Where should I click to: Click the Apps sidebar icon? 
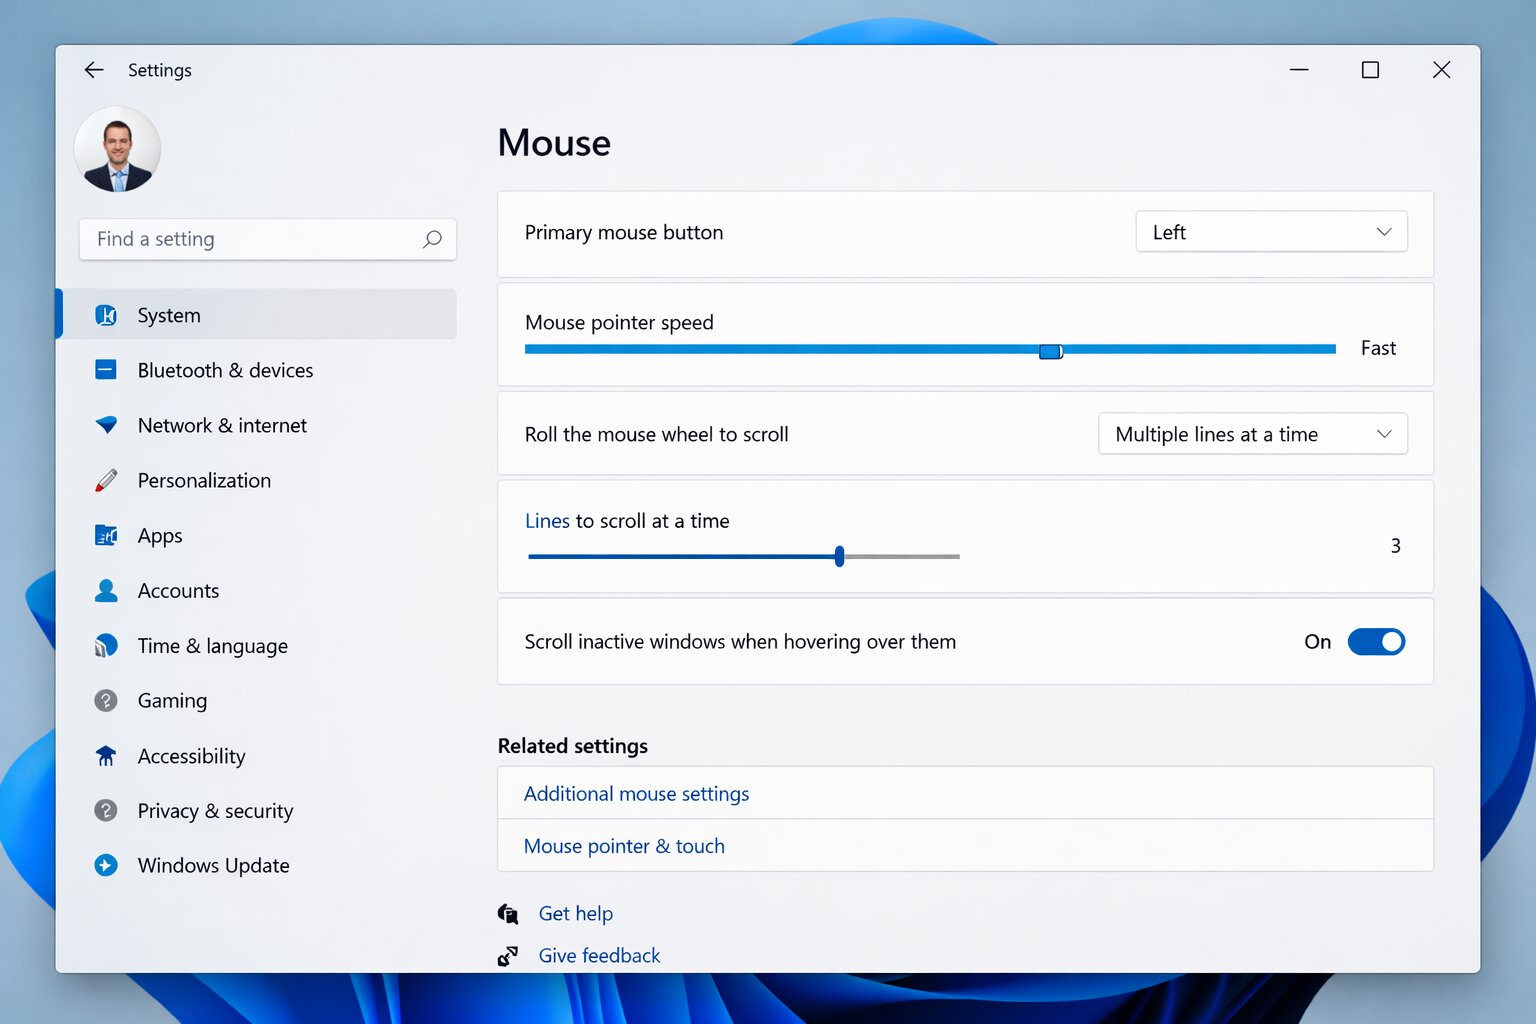106,535
